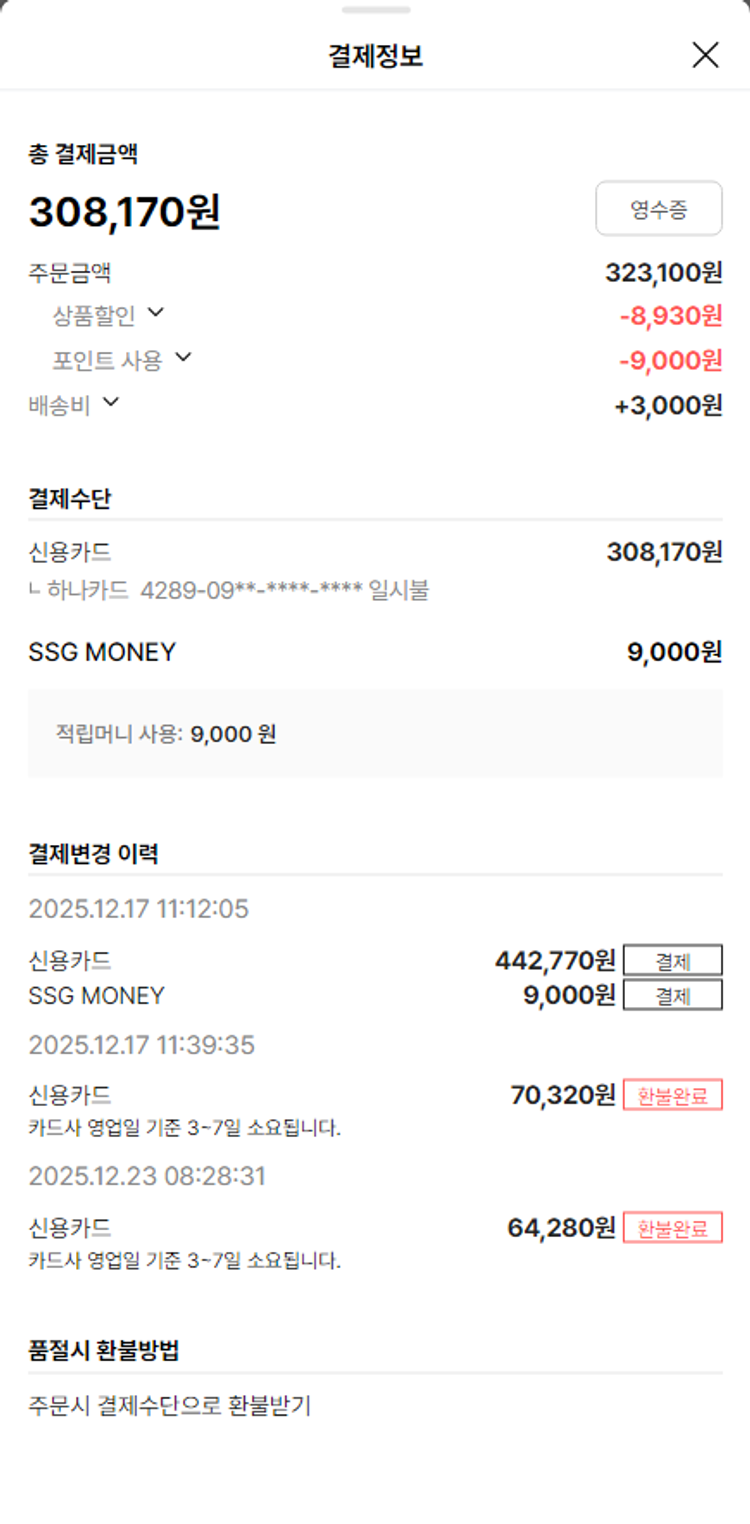The height and width of the screenshot is (1524, 750).
Task: Open the 영수증 receipt
Action: point(658,209)
